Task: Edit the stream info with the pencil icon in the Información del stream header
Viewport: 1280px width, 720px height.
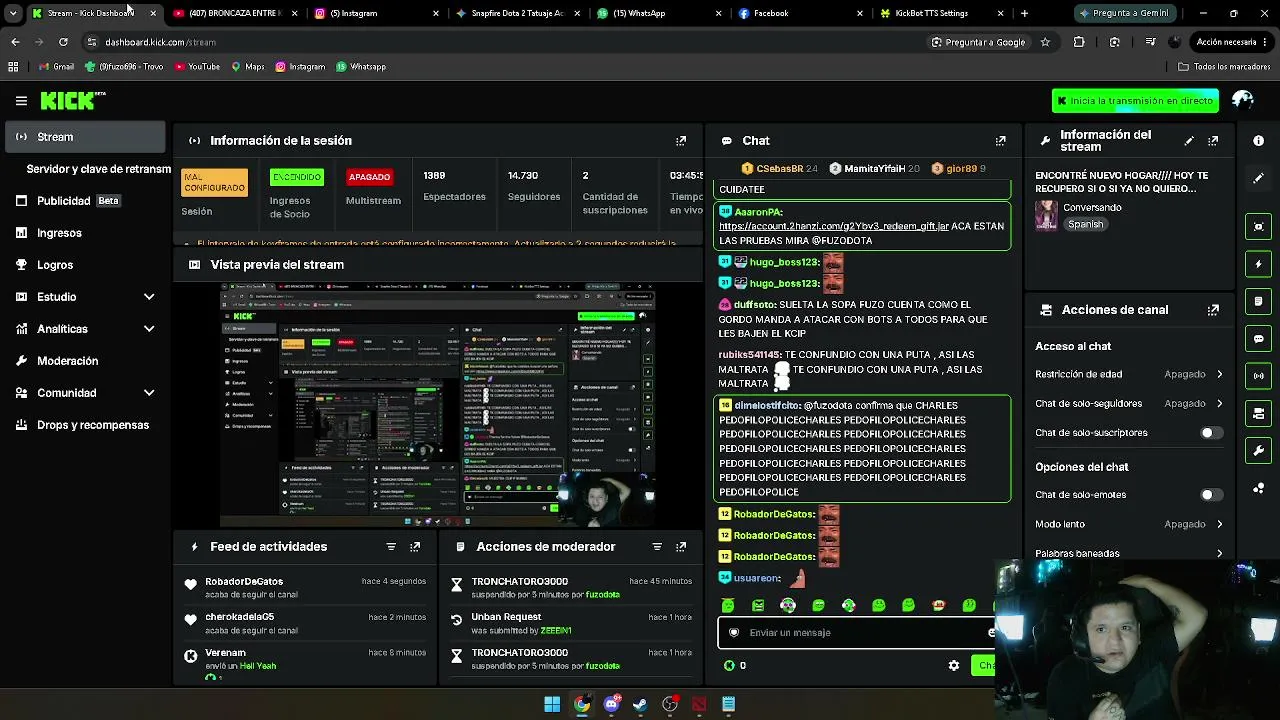Action: pos(1189,141)
